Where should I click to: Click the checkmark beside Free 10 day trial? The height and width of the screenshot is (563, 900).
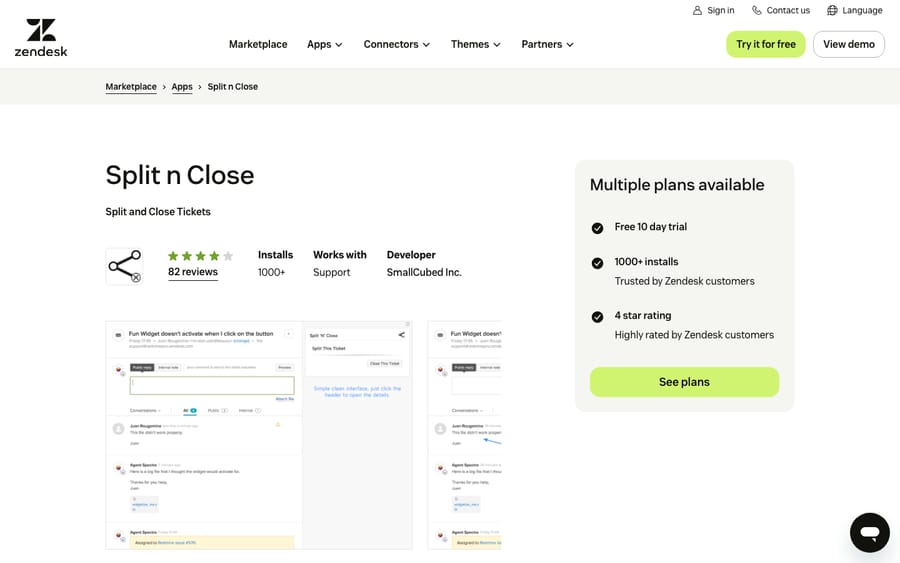[597, 228]
